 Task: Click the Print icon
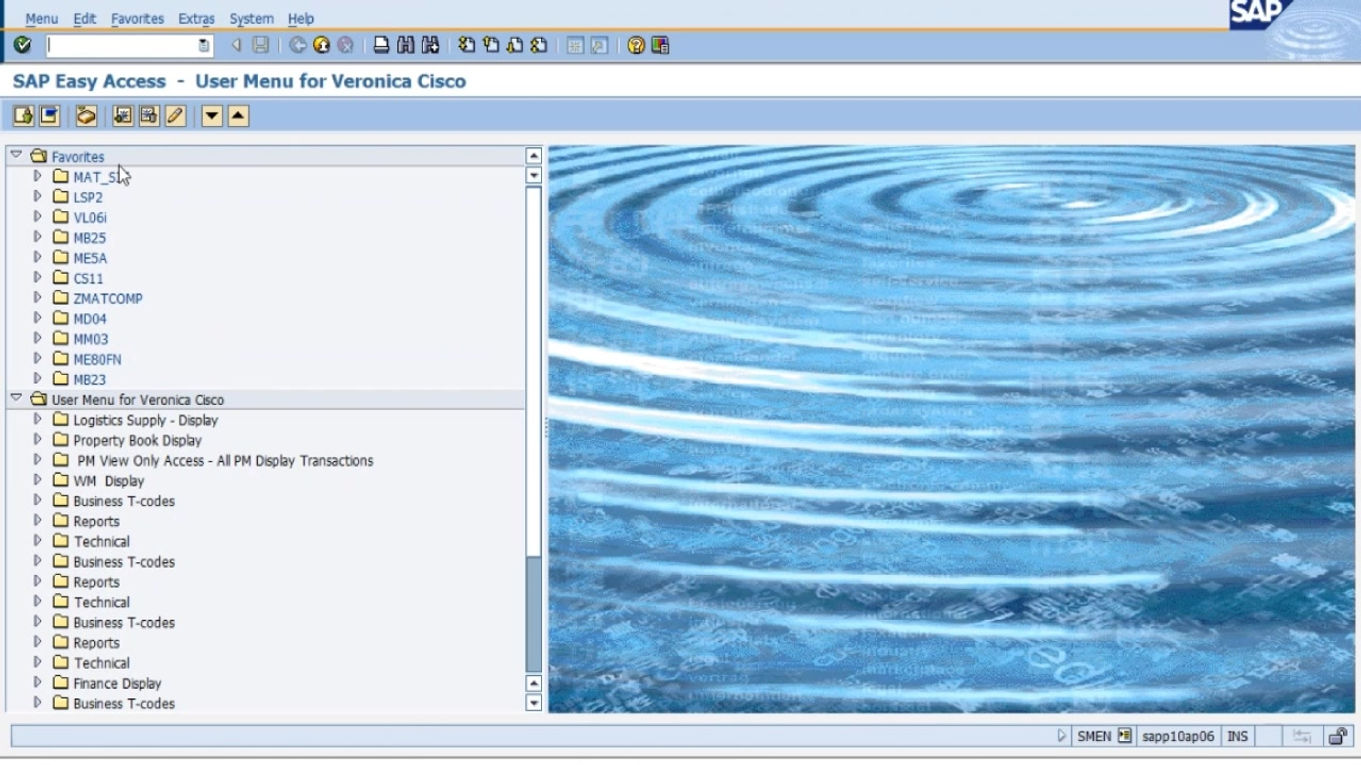tap(382, 45)
